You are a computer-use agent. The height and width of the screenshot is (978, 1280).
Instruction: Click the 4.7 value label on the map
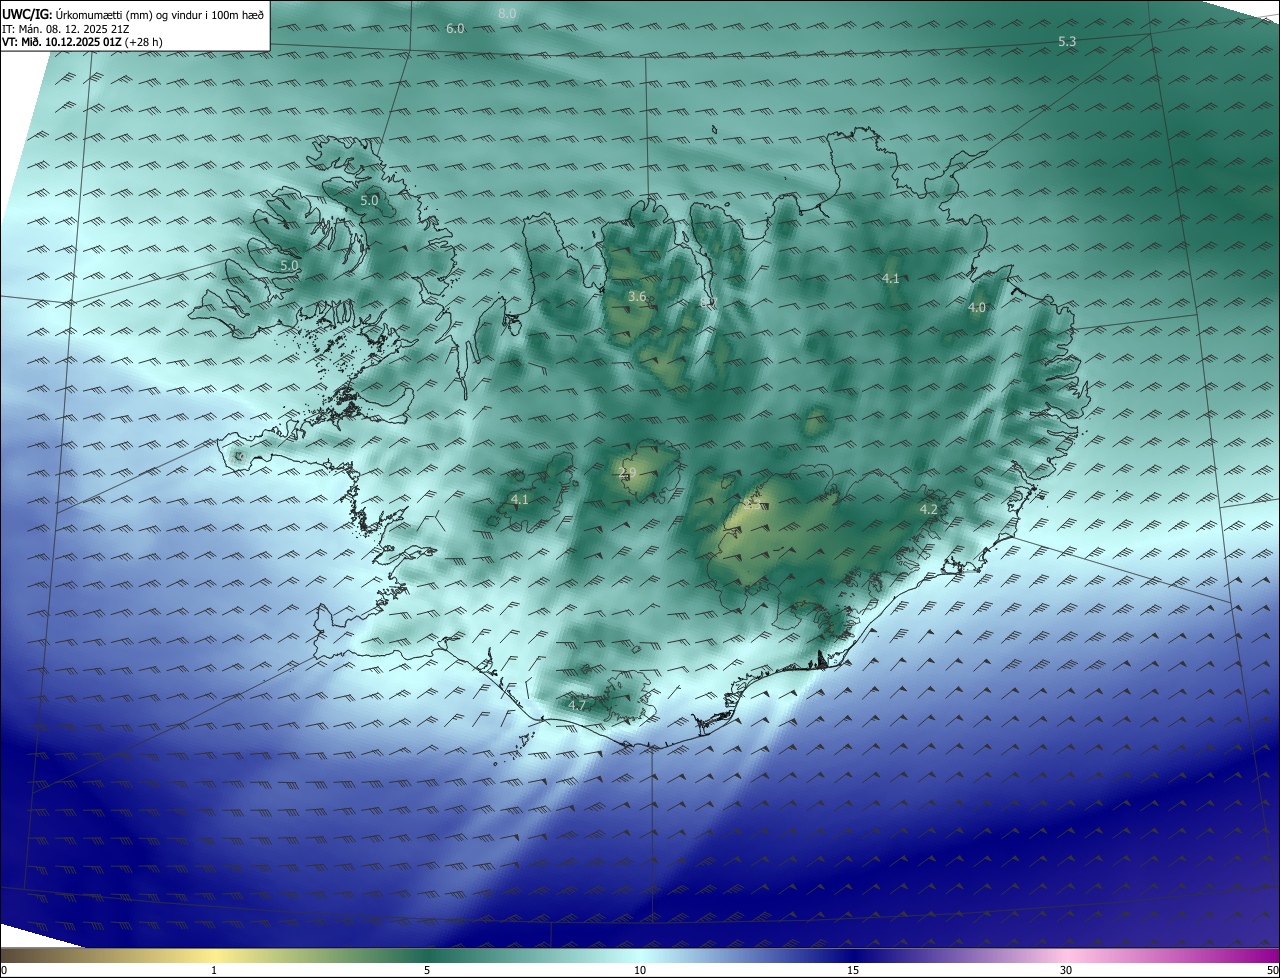pyautogui.click(x=577, y=705)
